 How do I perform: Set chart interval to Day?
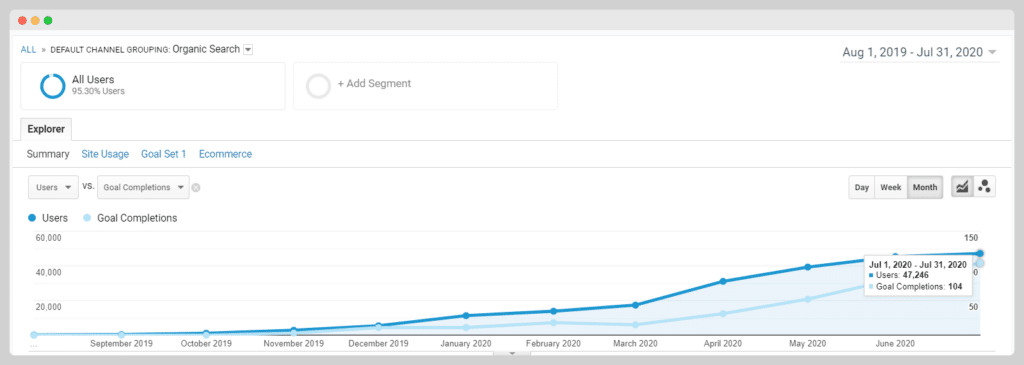click(x=862, y=187)
